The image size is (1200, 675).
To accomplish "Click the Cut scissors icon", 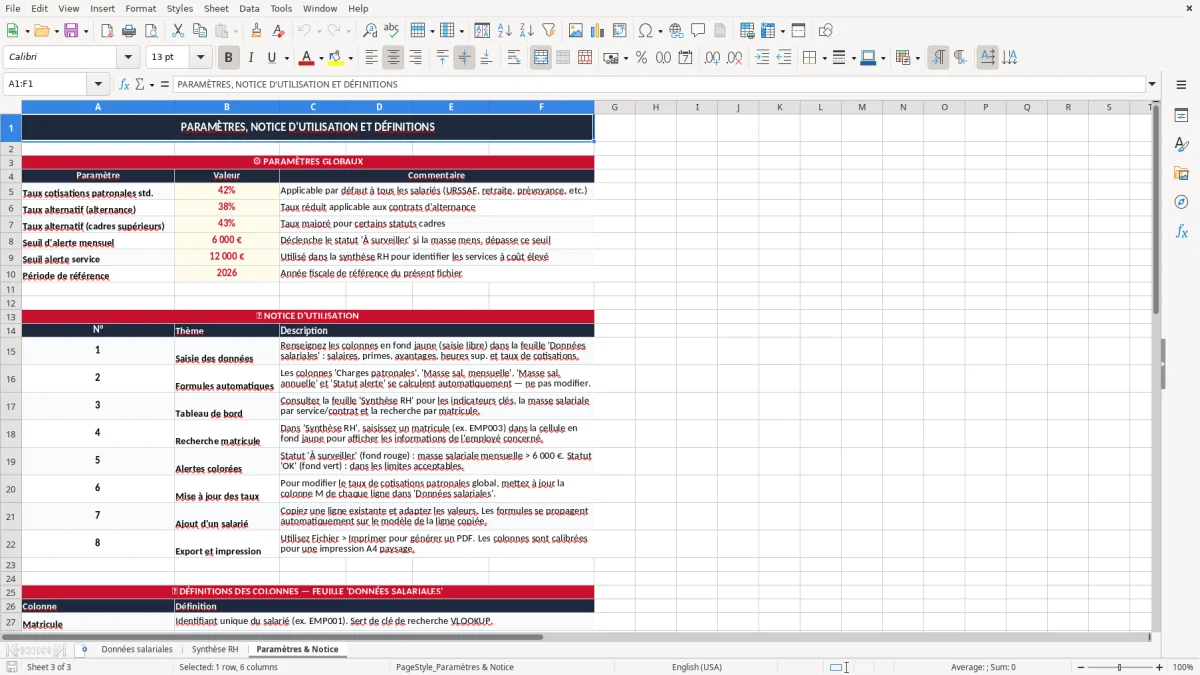I will point(178,31).
